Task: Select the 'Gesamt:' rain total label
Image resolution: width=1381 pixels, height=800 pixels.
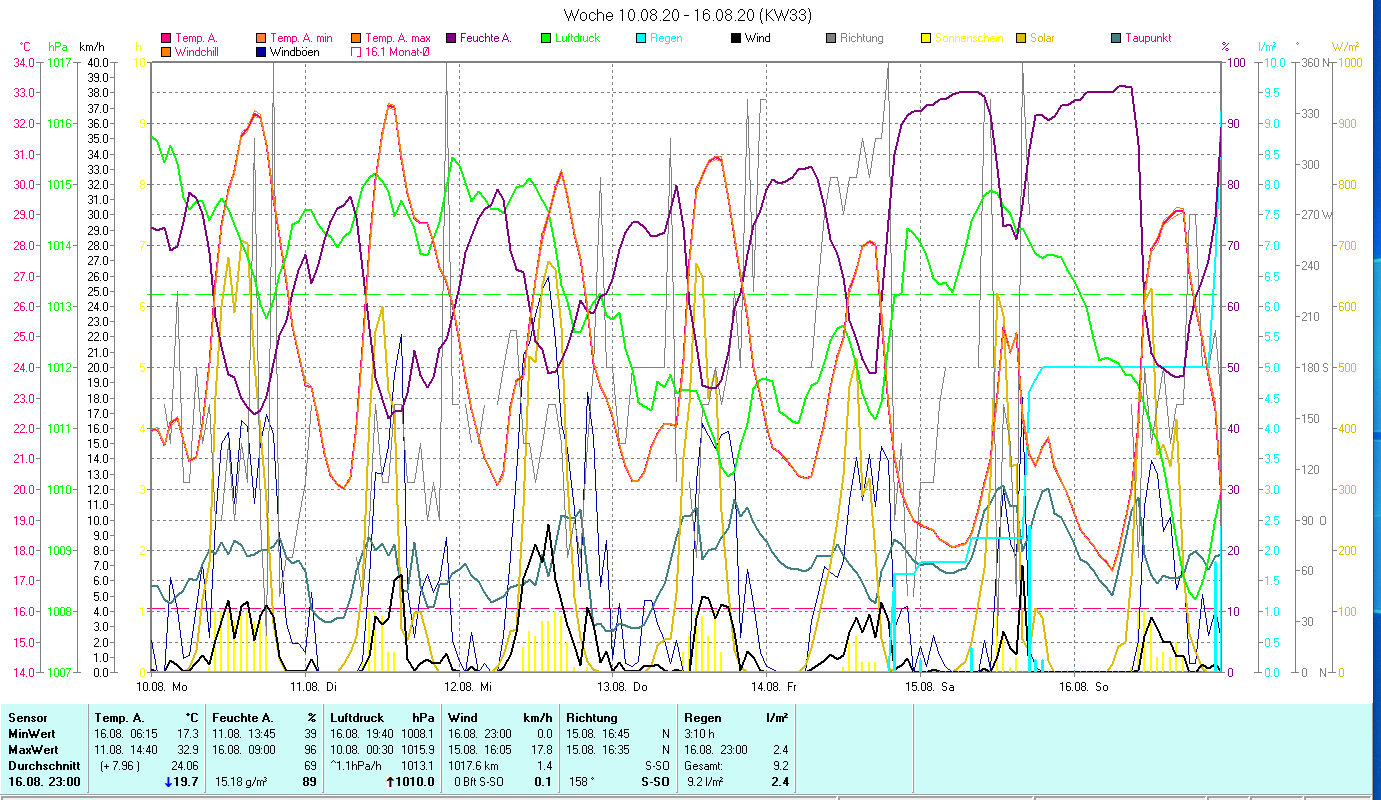Action: [704, 766]
